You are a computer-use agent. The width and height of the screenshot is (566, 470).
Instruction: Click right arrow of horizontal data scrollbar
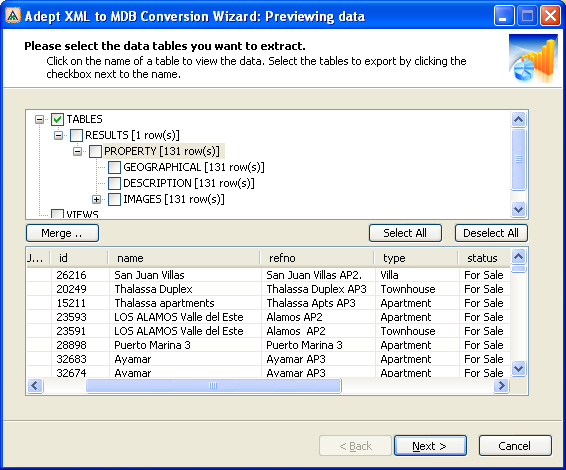pyautogui.click(x=501, y=386)
